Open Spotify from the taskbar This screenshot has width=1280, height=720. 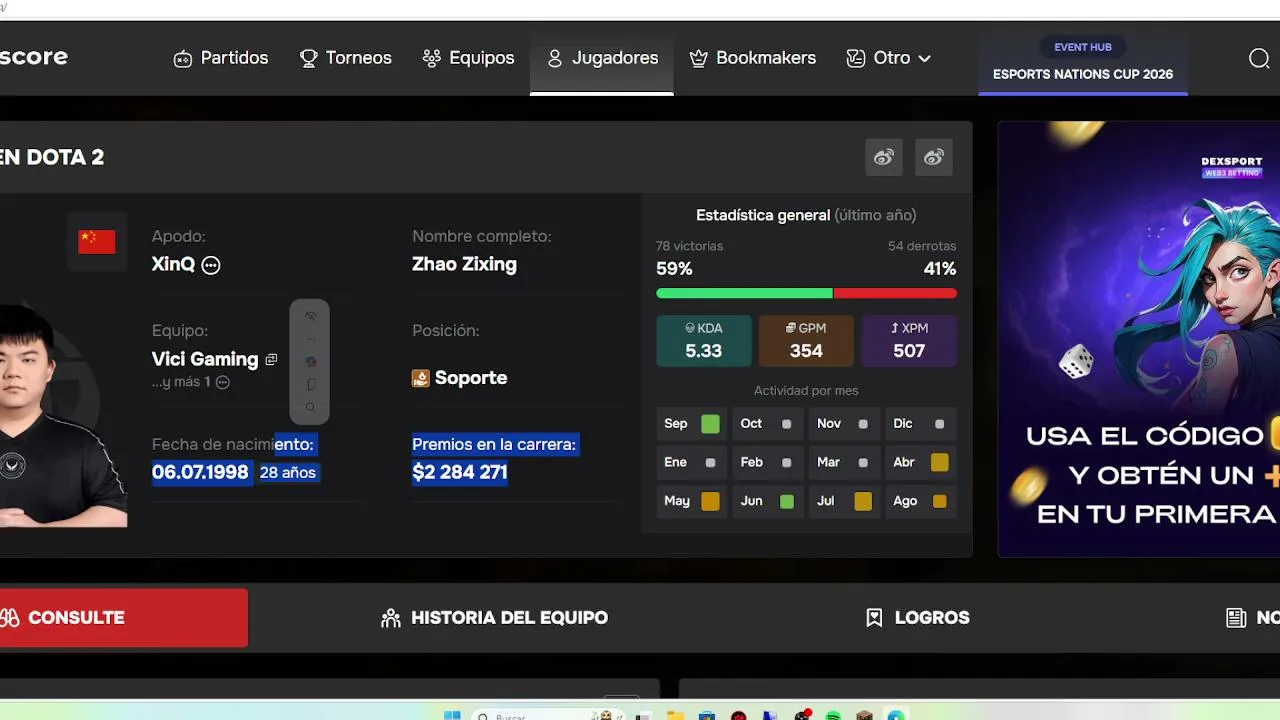[833, 715]
